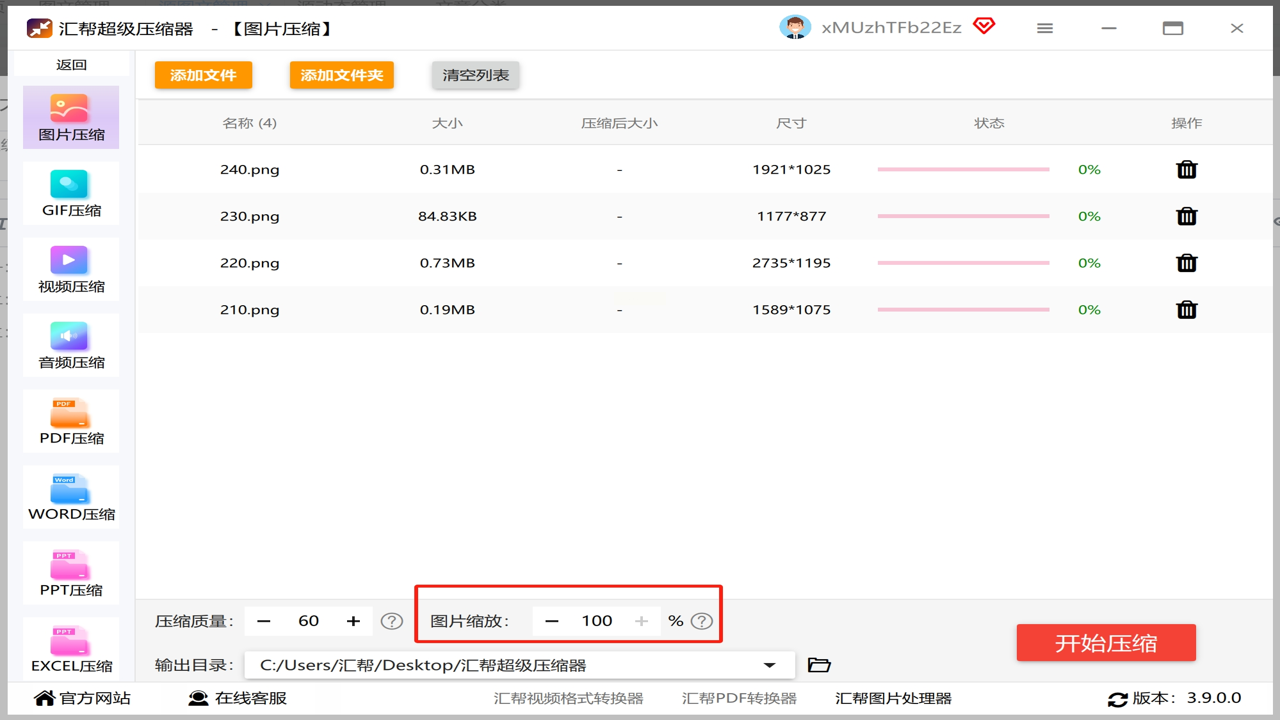1280x720 pixels.
Task: Click the red VIP diamond icon
Action: pyautogui.click(x=984, y=26)
